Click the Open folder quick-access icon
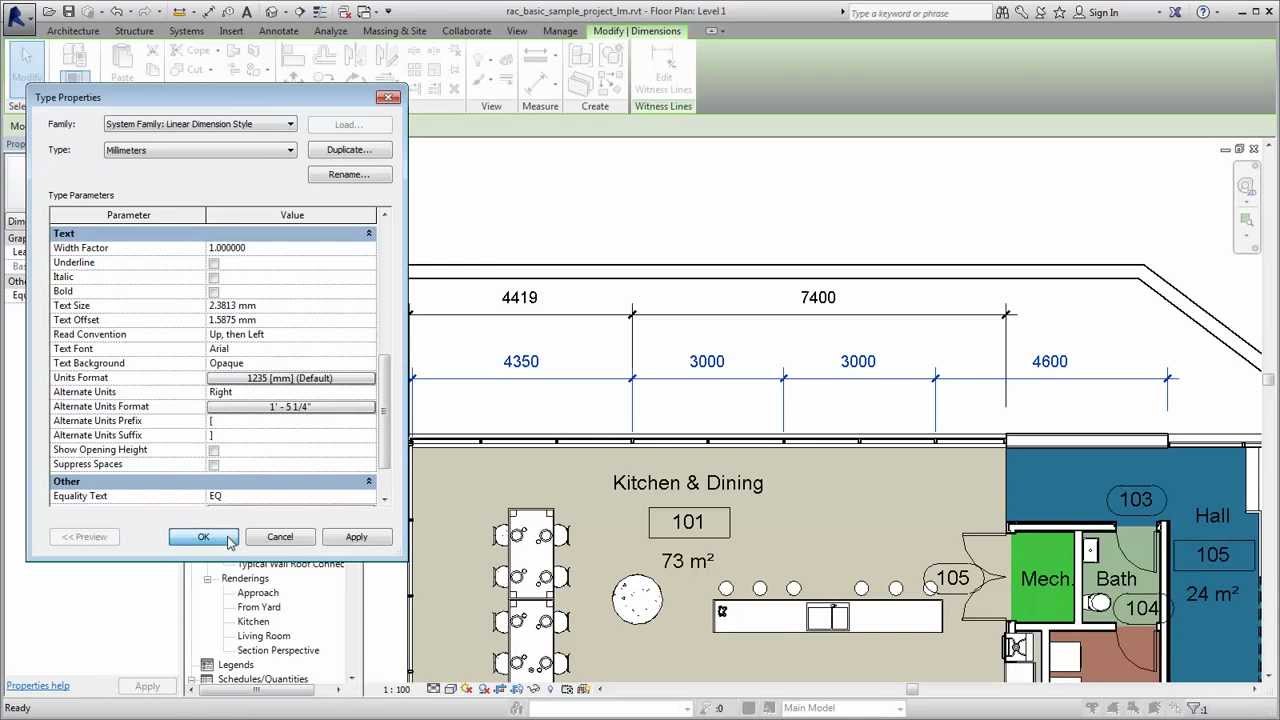 [x=49, y=12]
